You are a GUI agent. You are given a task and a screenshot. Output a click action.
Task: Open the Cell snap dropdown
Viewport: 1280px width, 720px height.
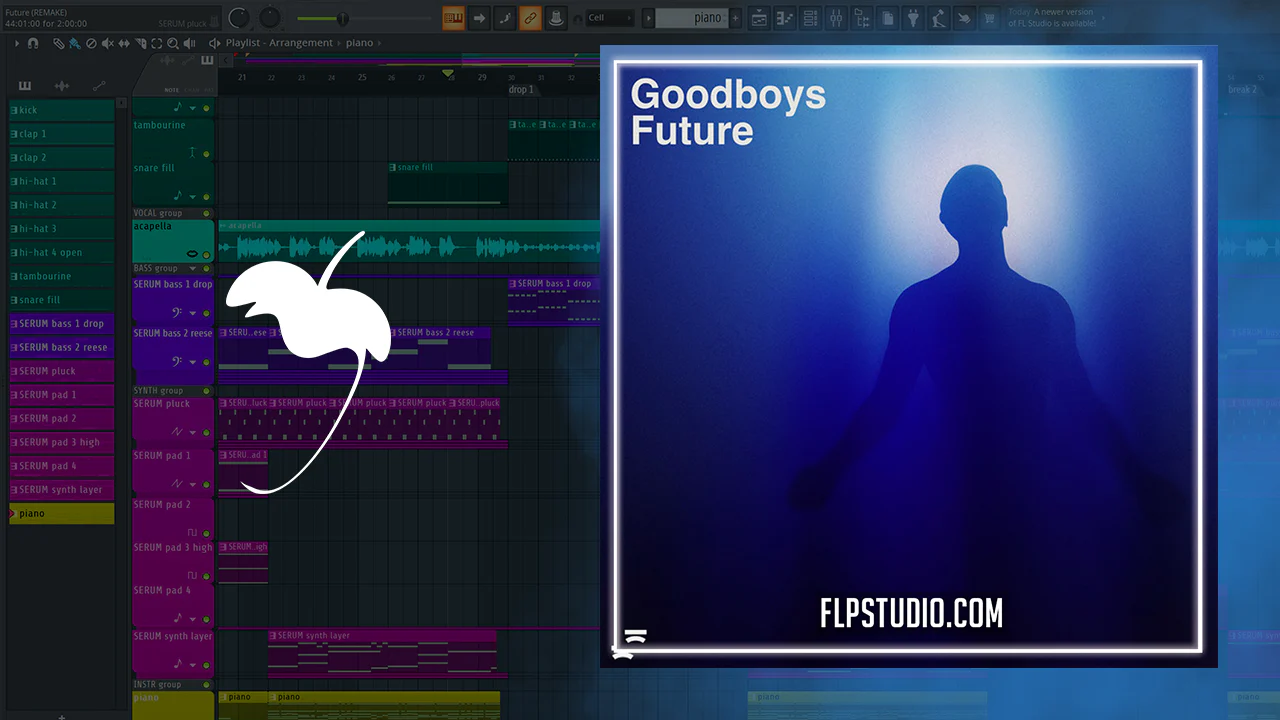[x=610, y=18]
